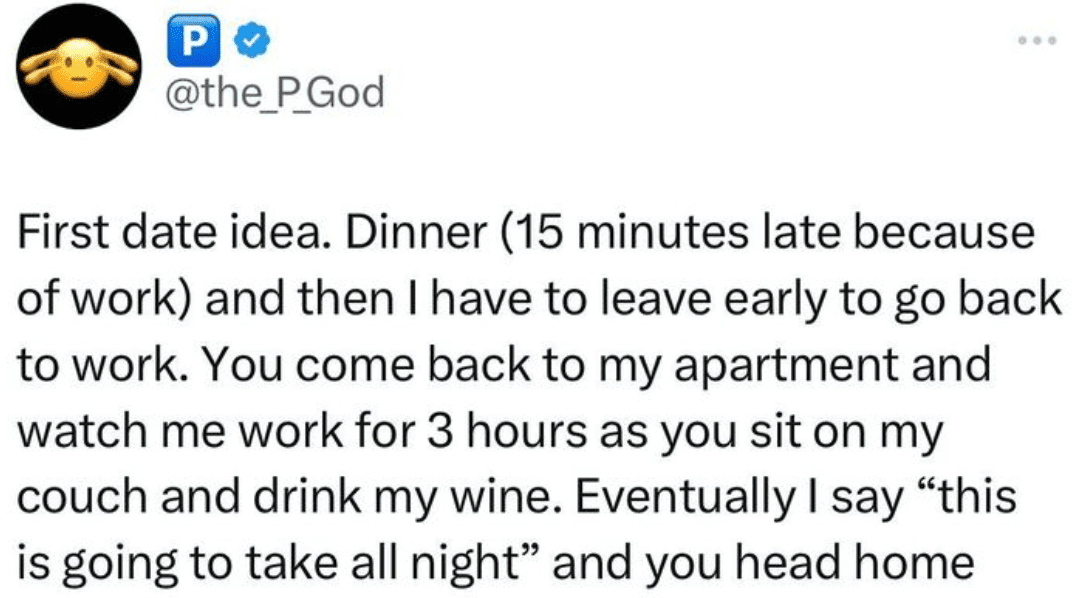The width and height of the screenshot is (1078, 598).
Task: Click the word "Dinner" in the tweet
Action: [x=417, y=232]
